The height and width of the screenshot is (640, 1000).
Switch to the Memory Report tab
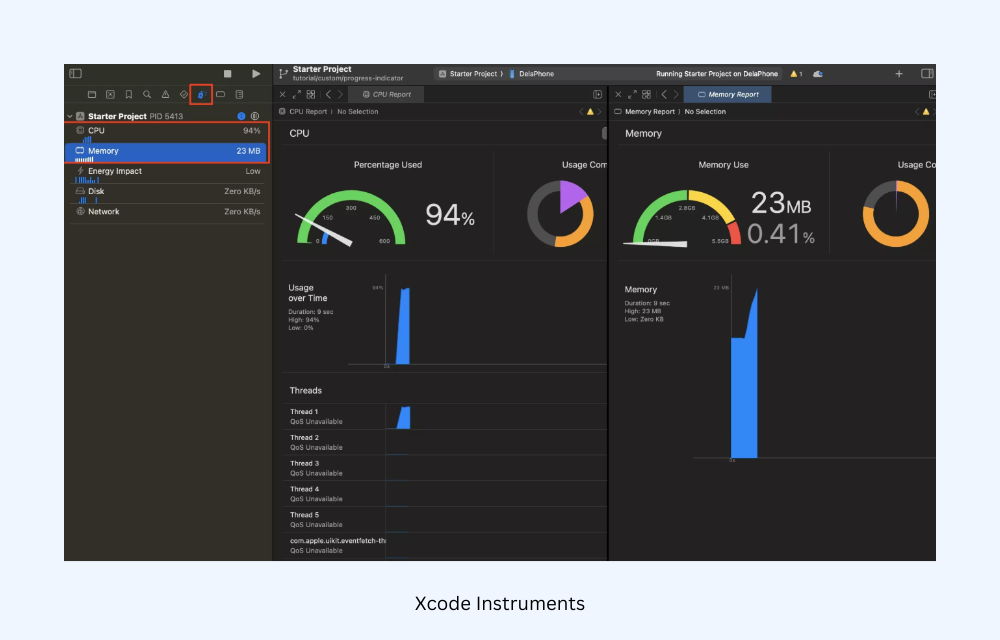point(728,94)
